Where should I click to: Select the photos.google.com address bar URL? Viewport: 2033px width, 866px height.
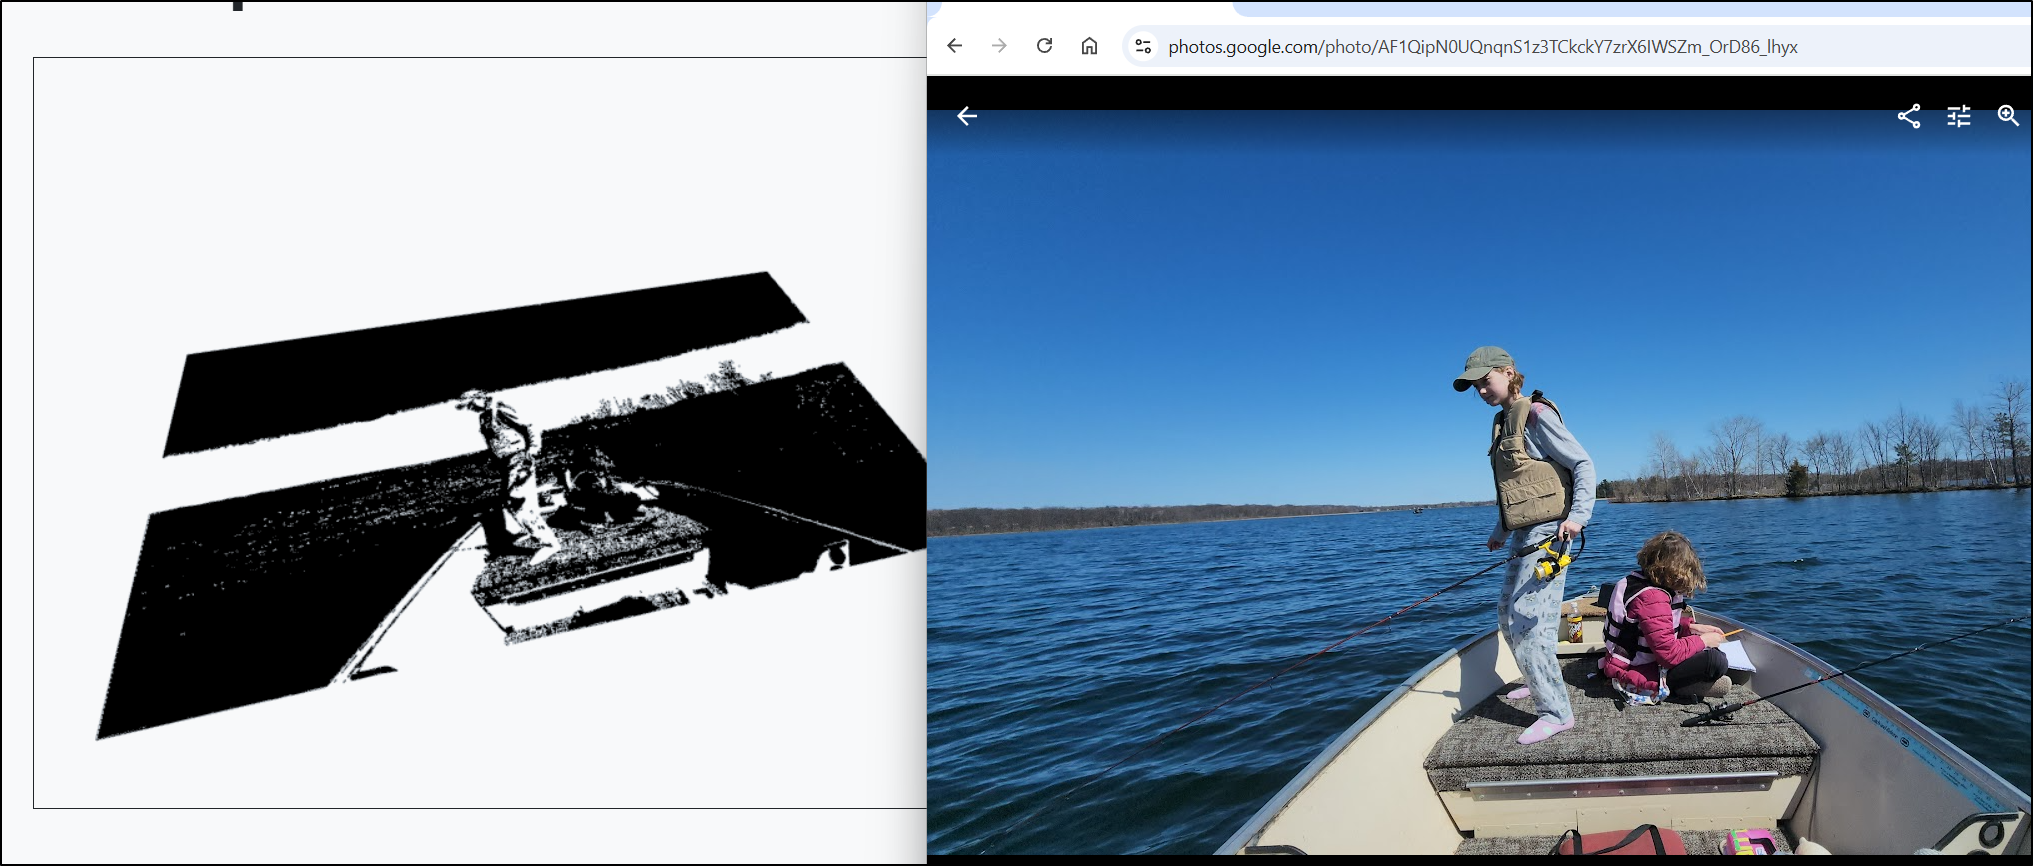[1482, 47]
